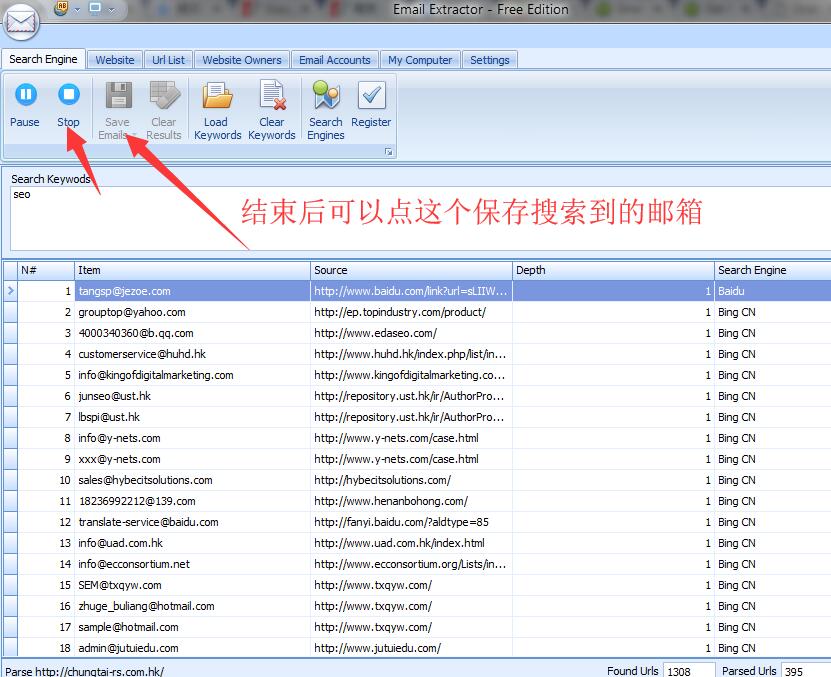Screen dimensions: 831x677
Task: Open the ribbon group dialog launcher
Action: [x=388, y=152]
